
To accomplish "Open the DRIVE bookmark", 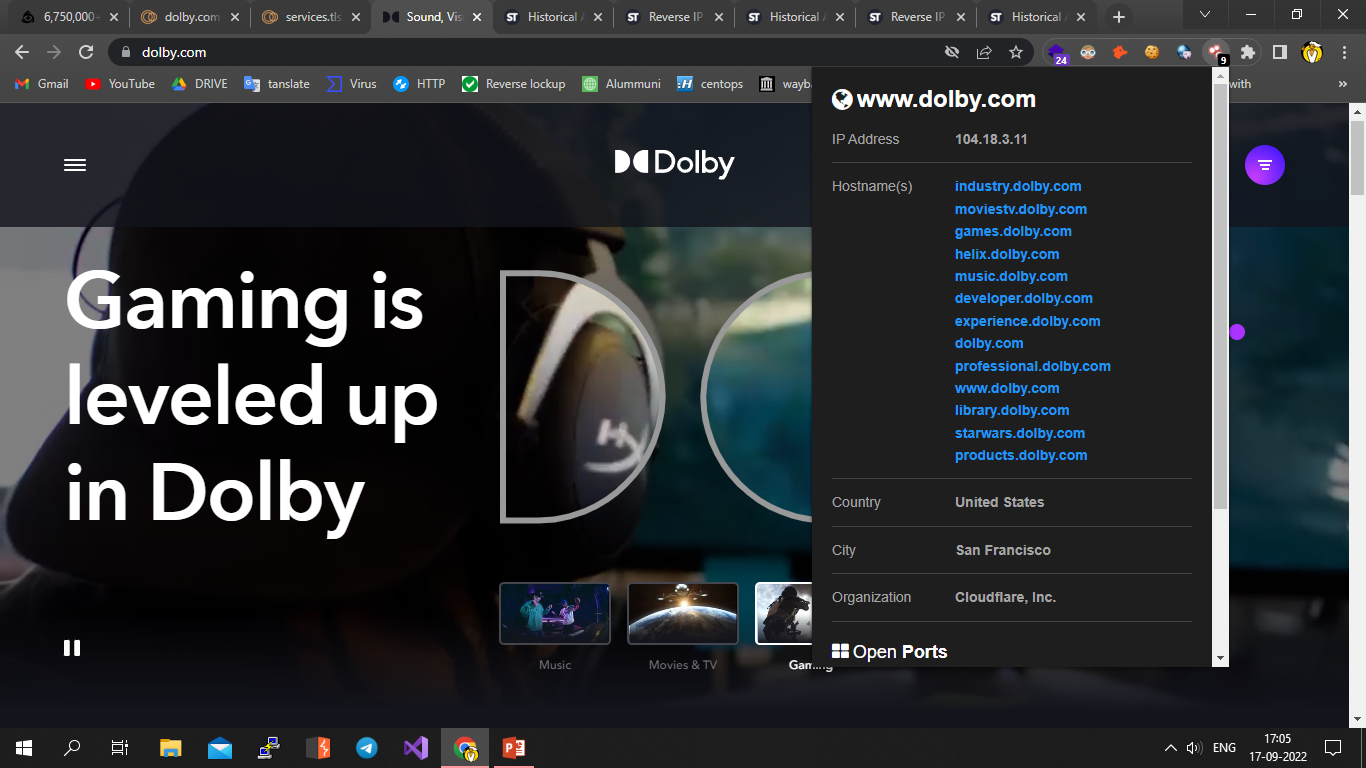I will (x=199, y=84).
